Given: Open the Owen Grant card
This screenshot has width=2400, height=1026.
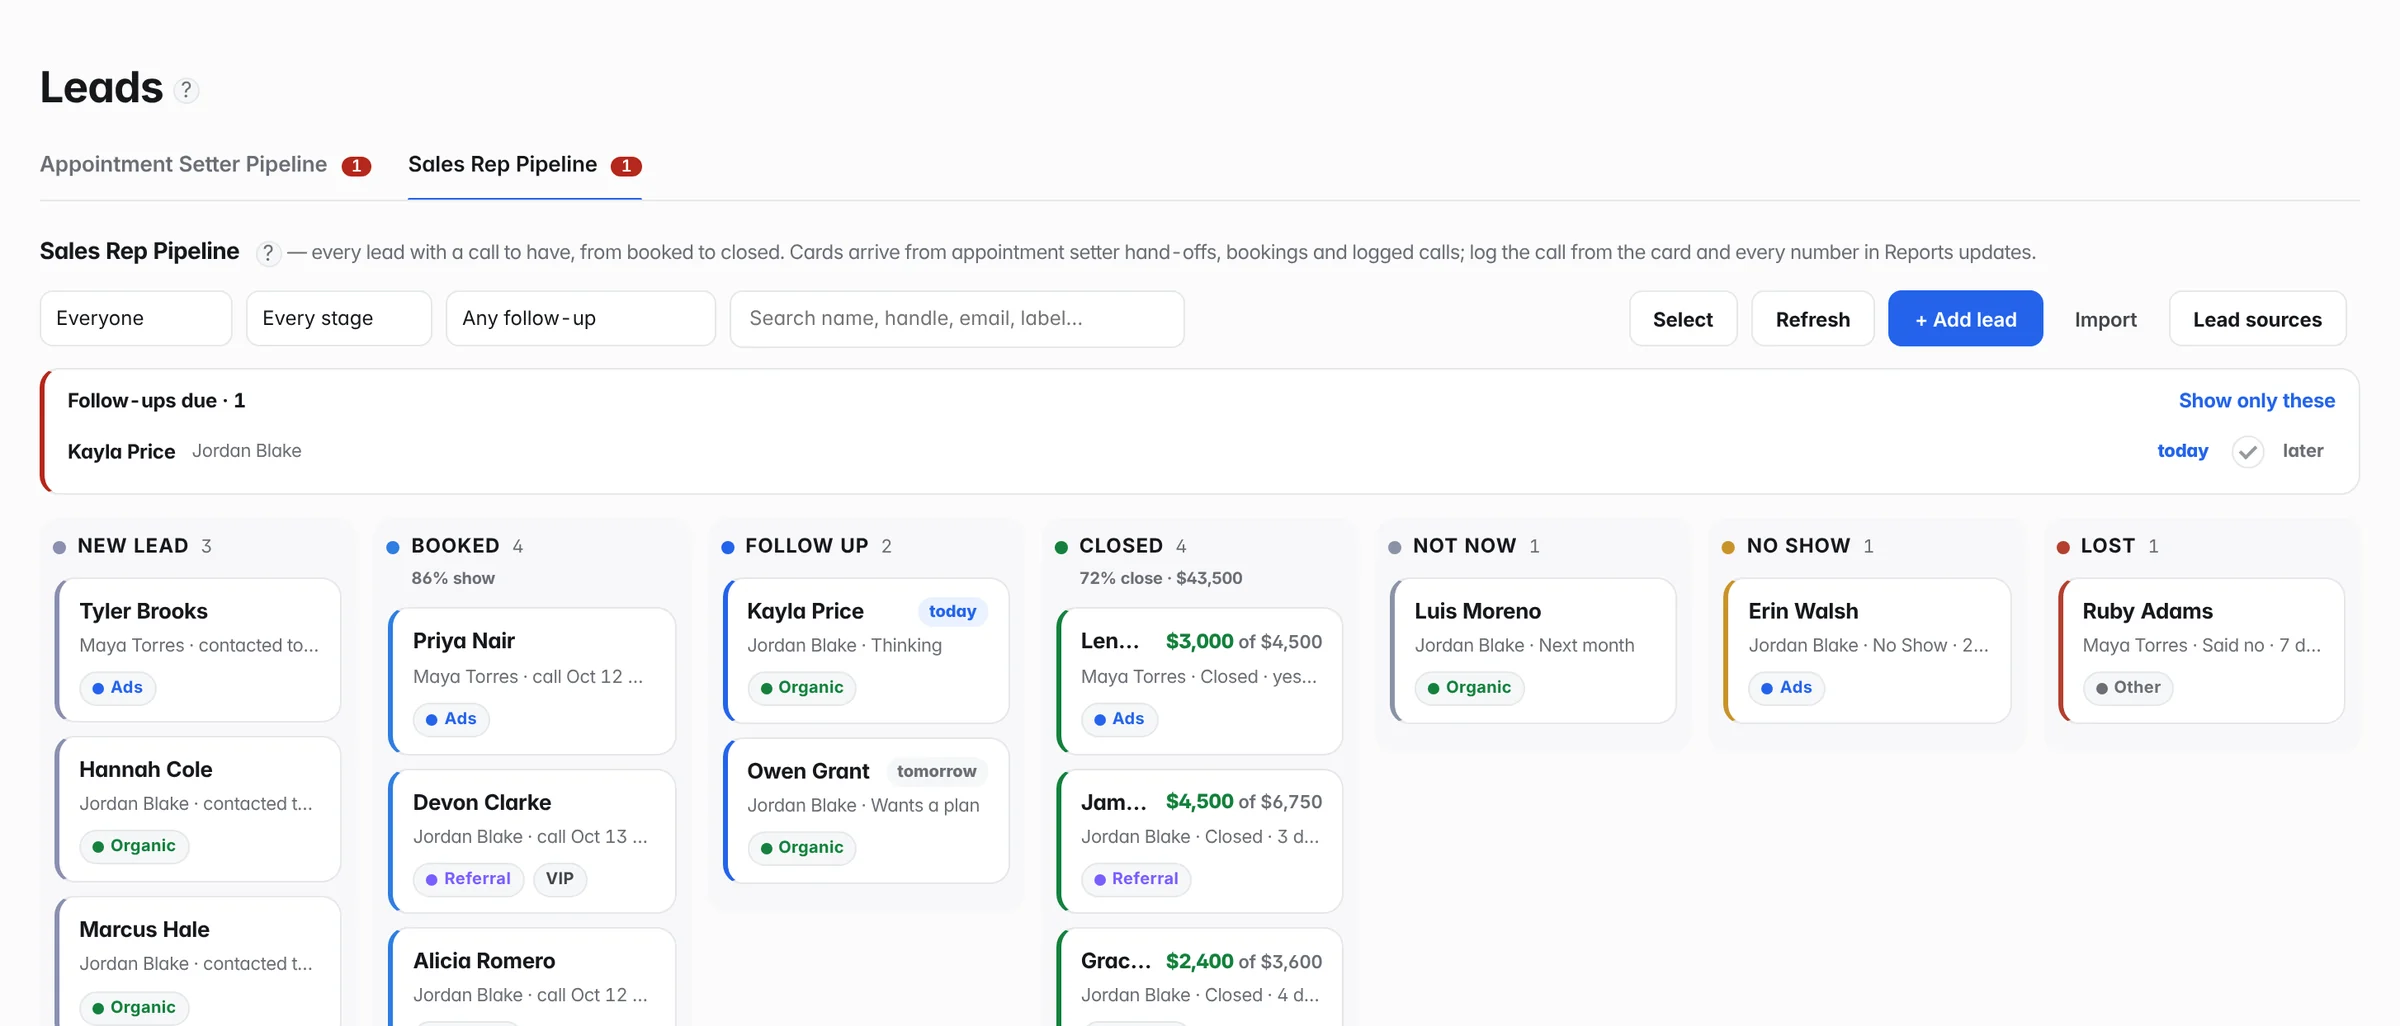Looking at the screenshot, I should coord(866,810).
